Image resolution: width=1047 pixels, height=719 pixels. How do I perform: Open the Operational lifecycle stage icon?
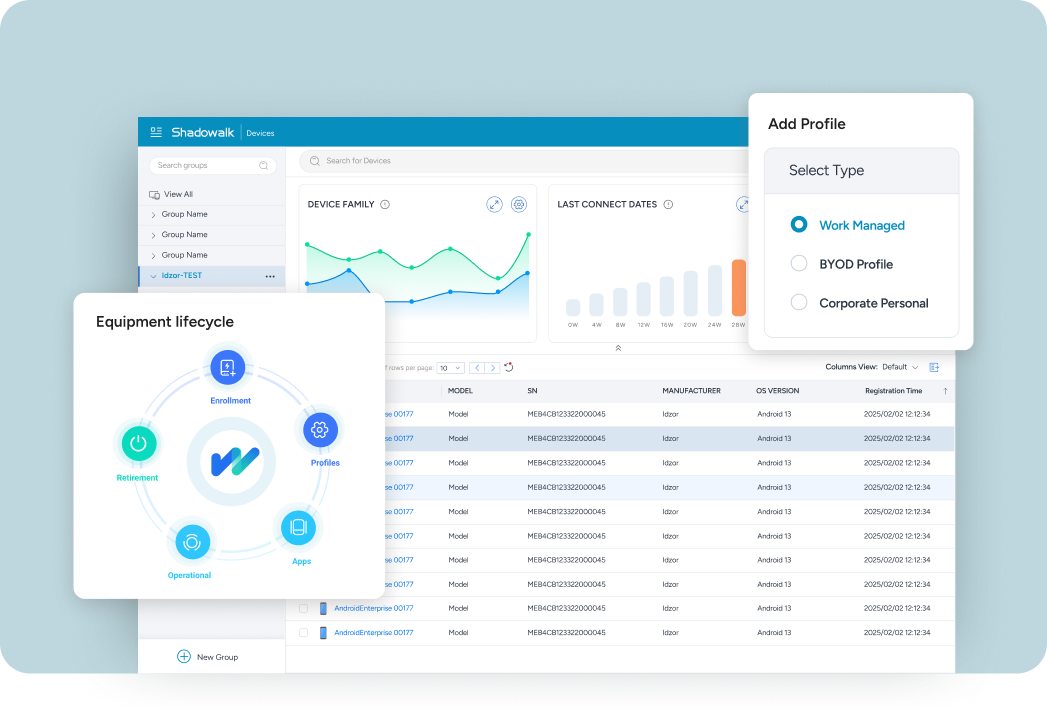click(x=191, y=542)
